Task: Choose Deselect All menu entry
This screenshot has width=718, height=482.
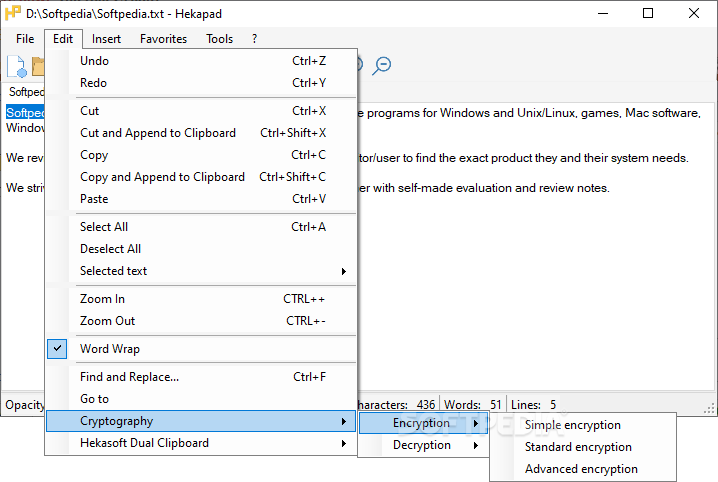Action: (x=201, y=249)
